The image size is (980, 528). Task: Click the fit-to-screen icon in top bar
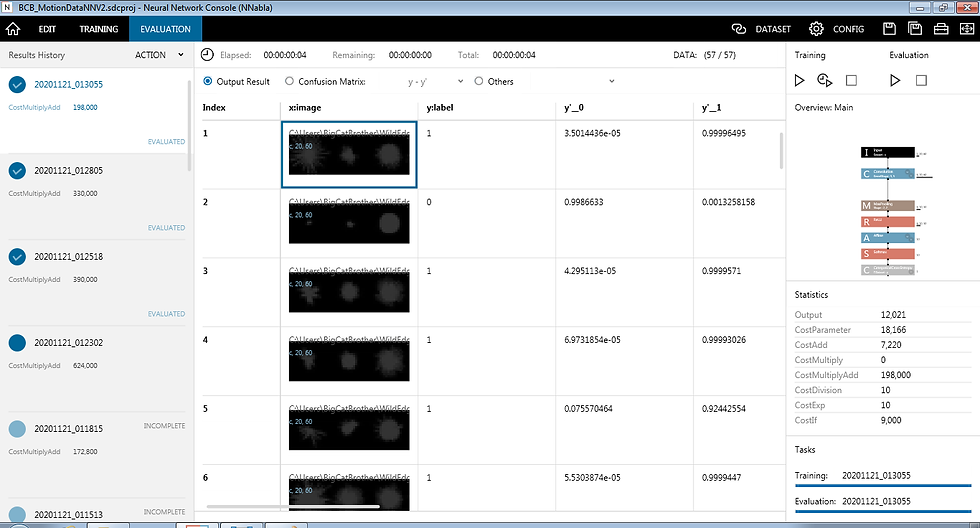(966, 29)
